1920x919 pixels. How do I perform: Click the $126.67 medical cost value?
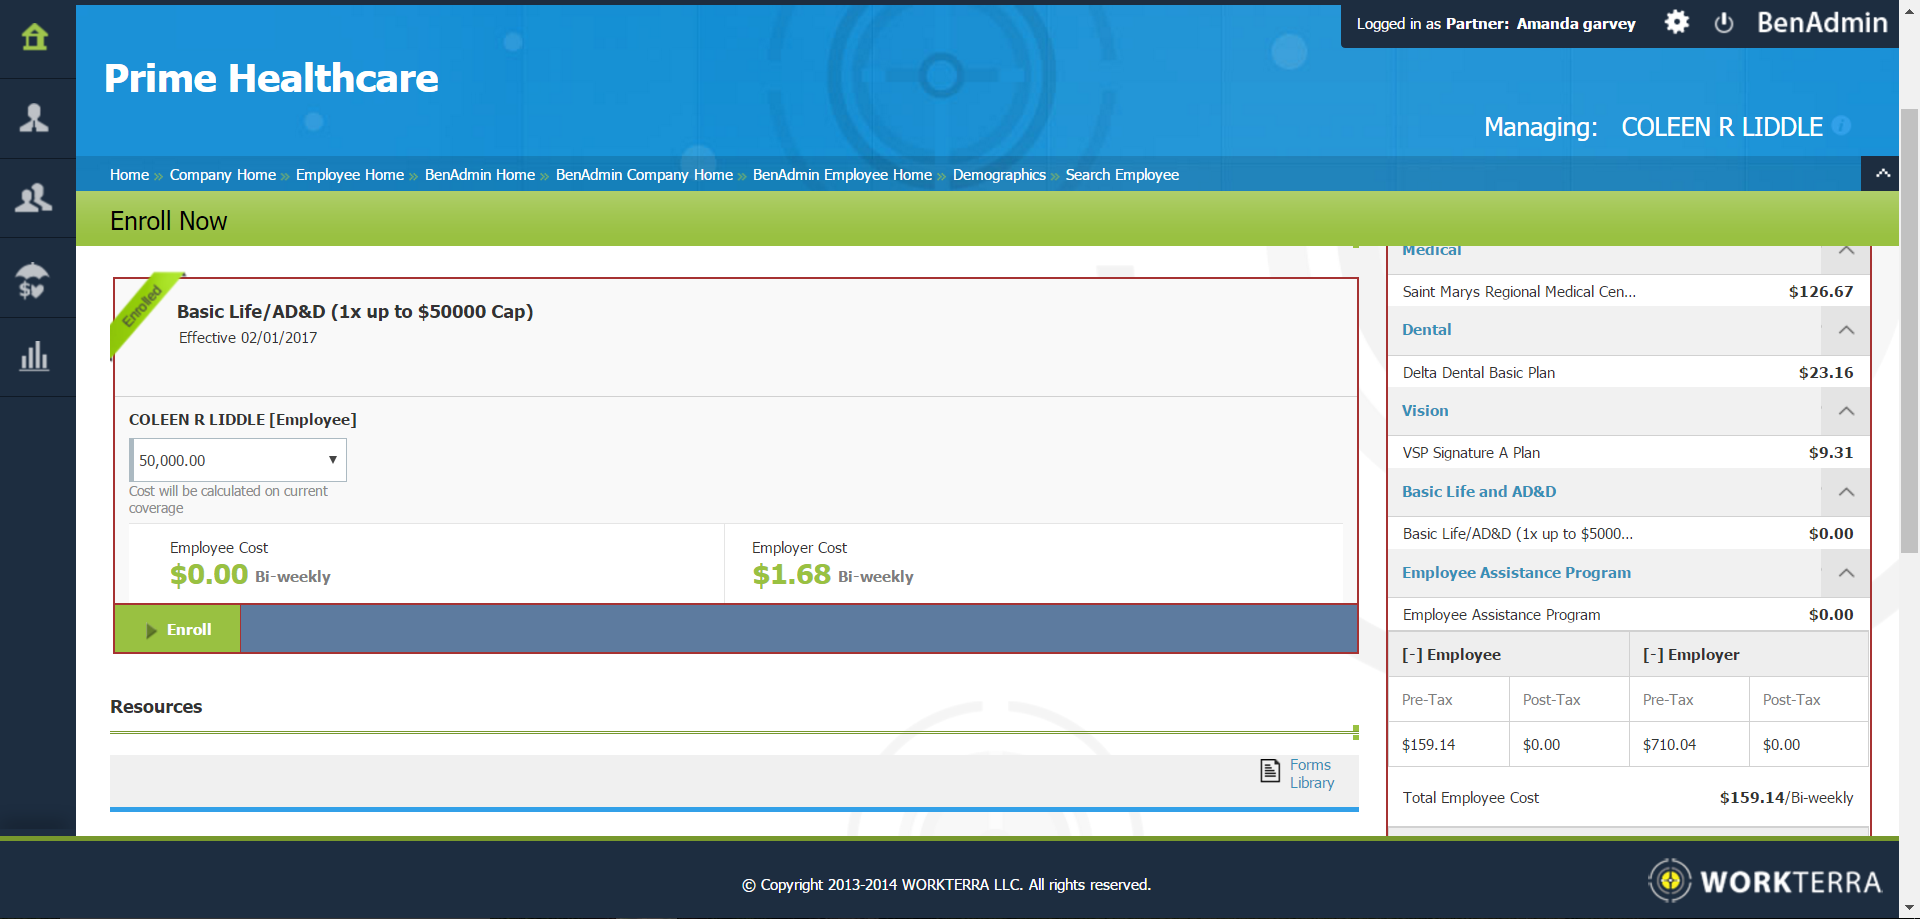pos(1820,291)
